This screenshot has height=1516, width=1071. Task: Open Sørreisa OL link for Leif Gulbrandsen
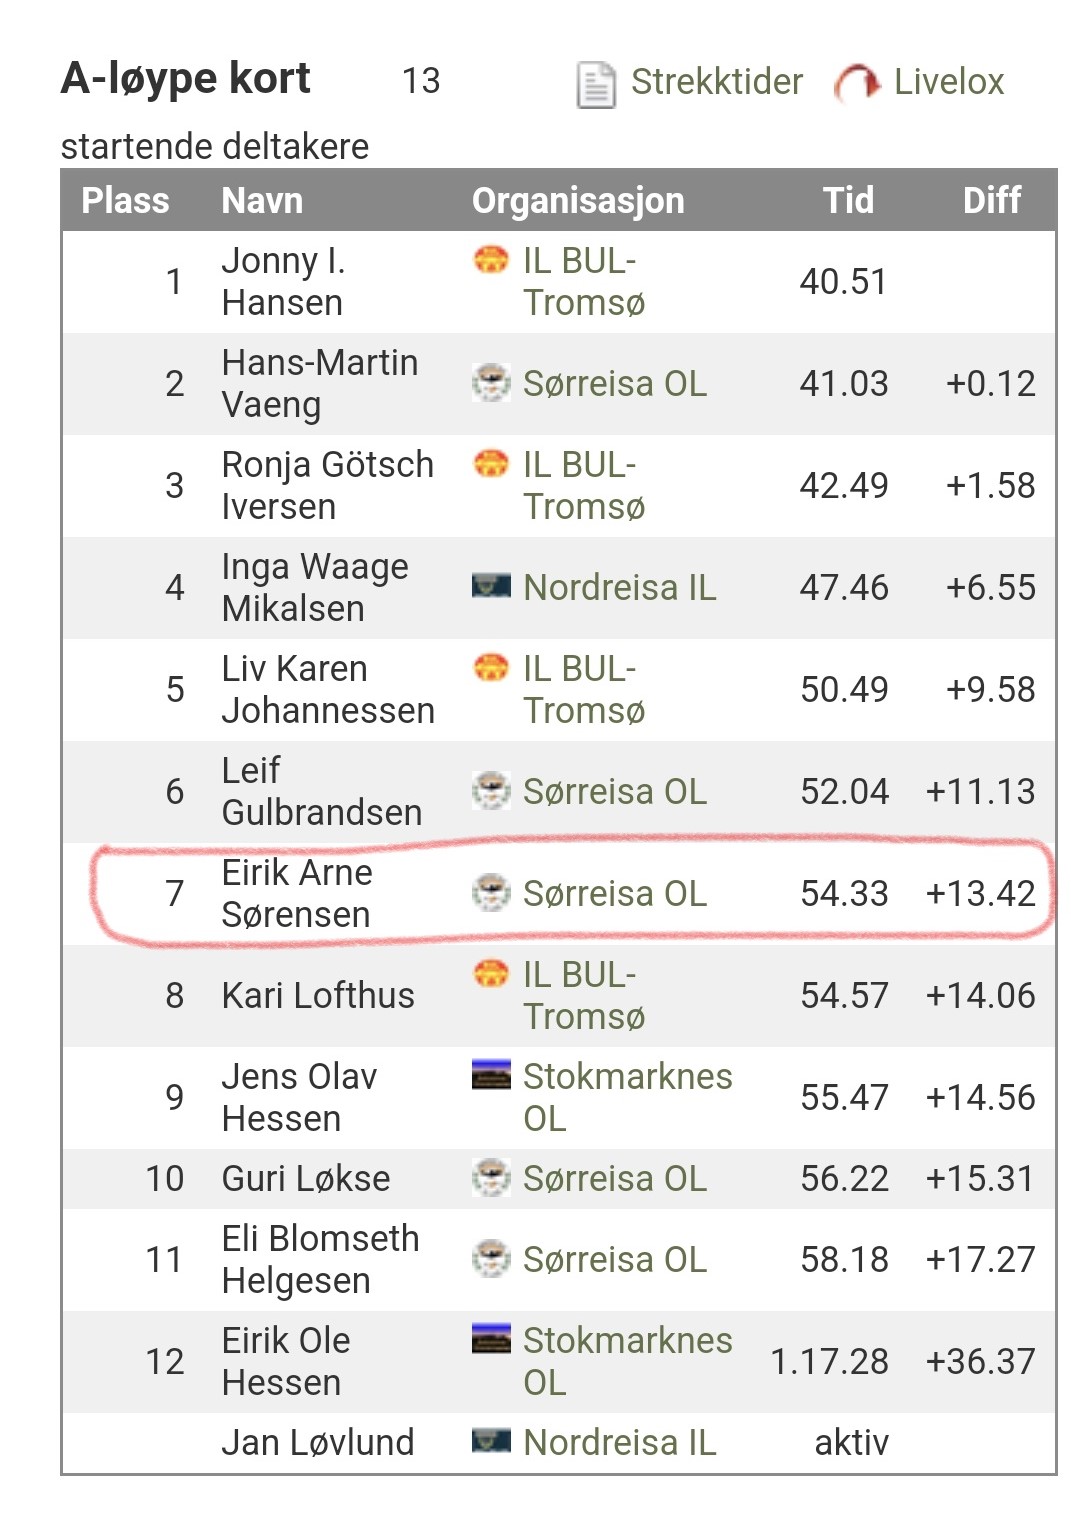[x=615, y=791]
